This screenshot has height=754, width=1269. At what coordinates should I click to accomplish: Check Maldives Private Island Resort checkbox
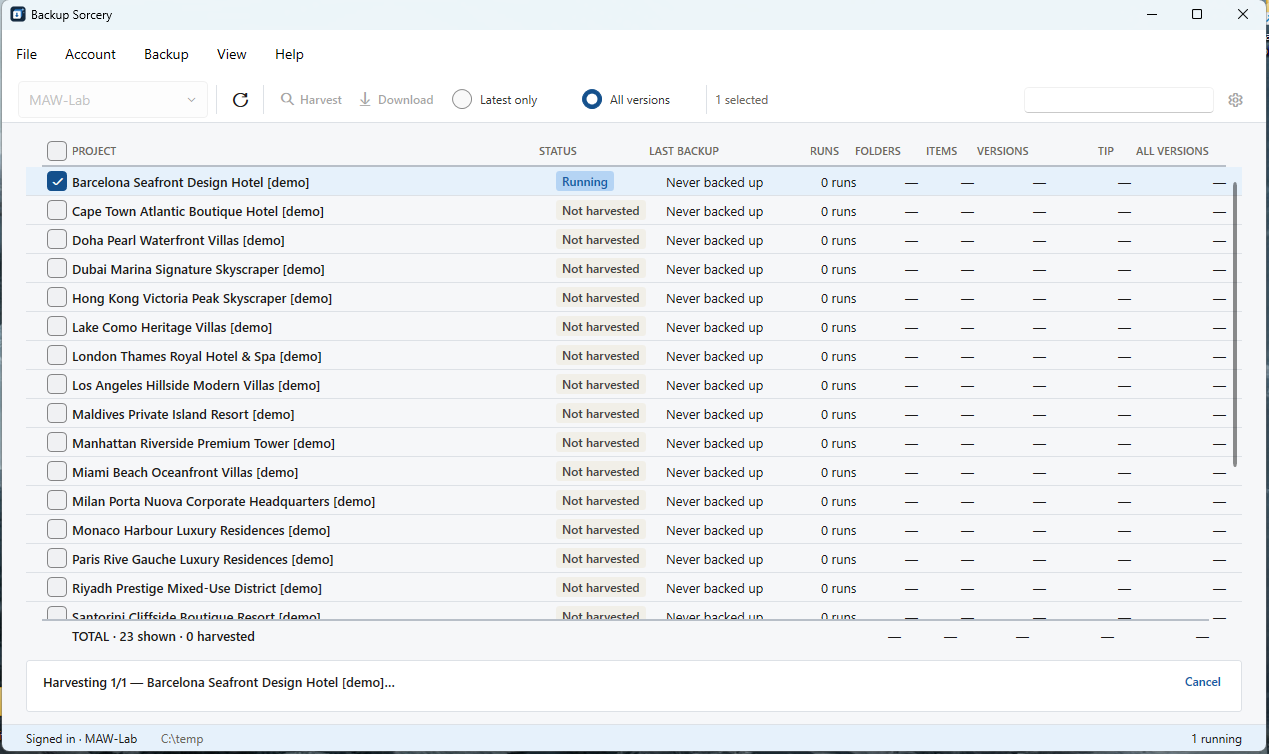pos(57,414)
